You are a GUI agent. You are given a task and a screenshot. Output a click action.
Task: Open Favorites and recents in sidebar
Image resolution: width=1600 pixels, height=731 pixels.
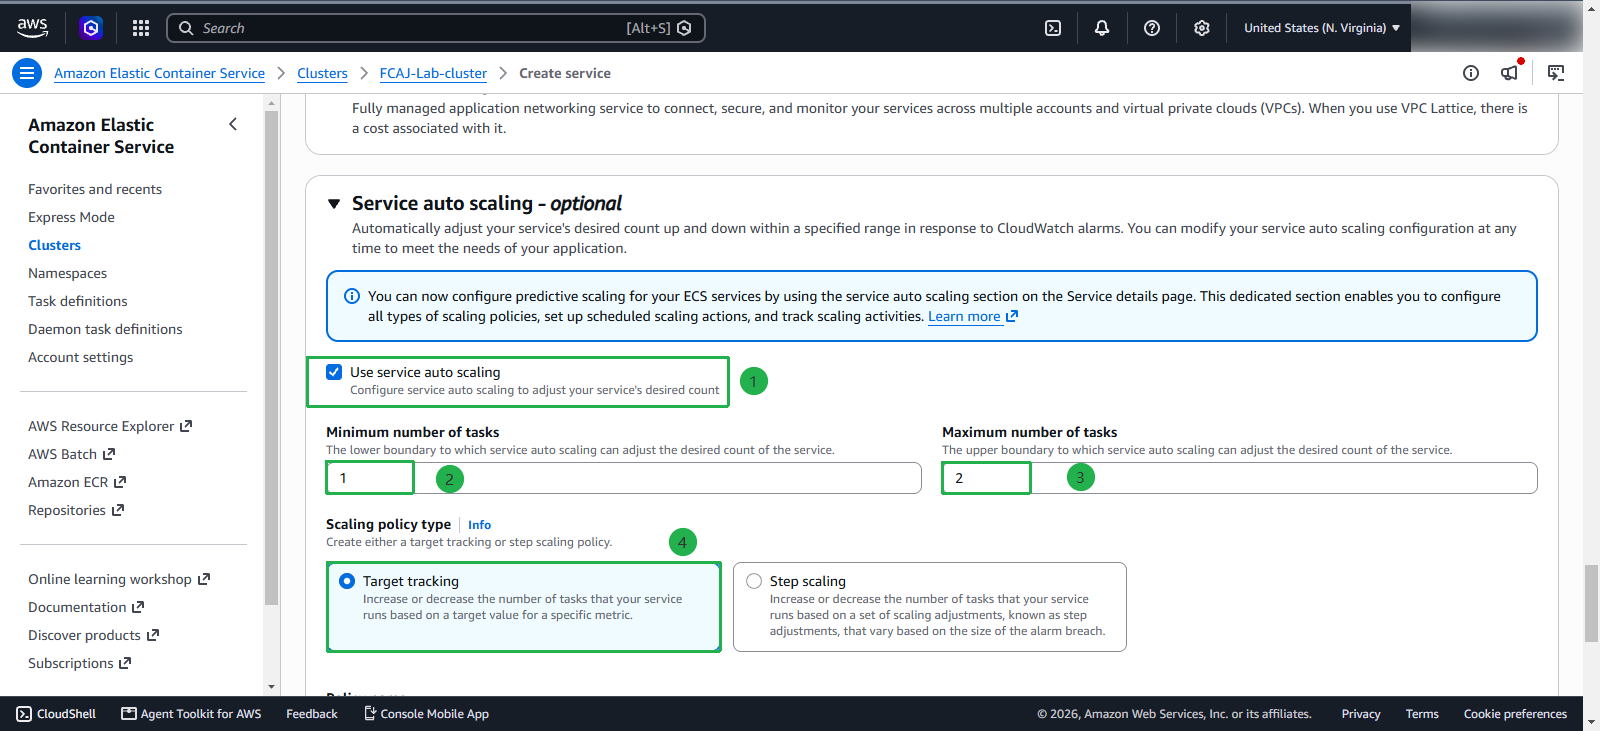point(95,189)
